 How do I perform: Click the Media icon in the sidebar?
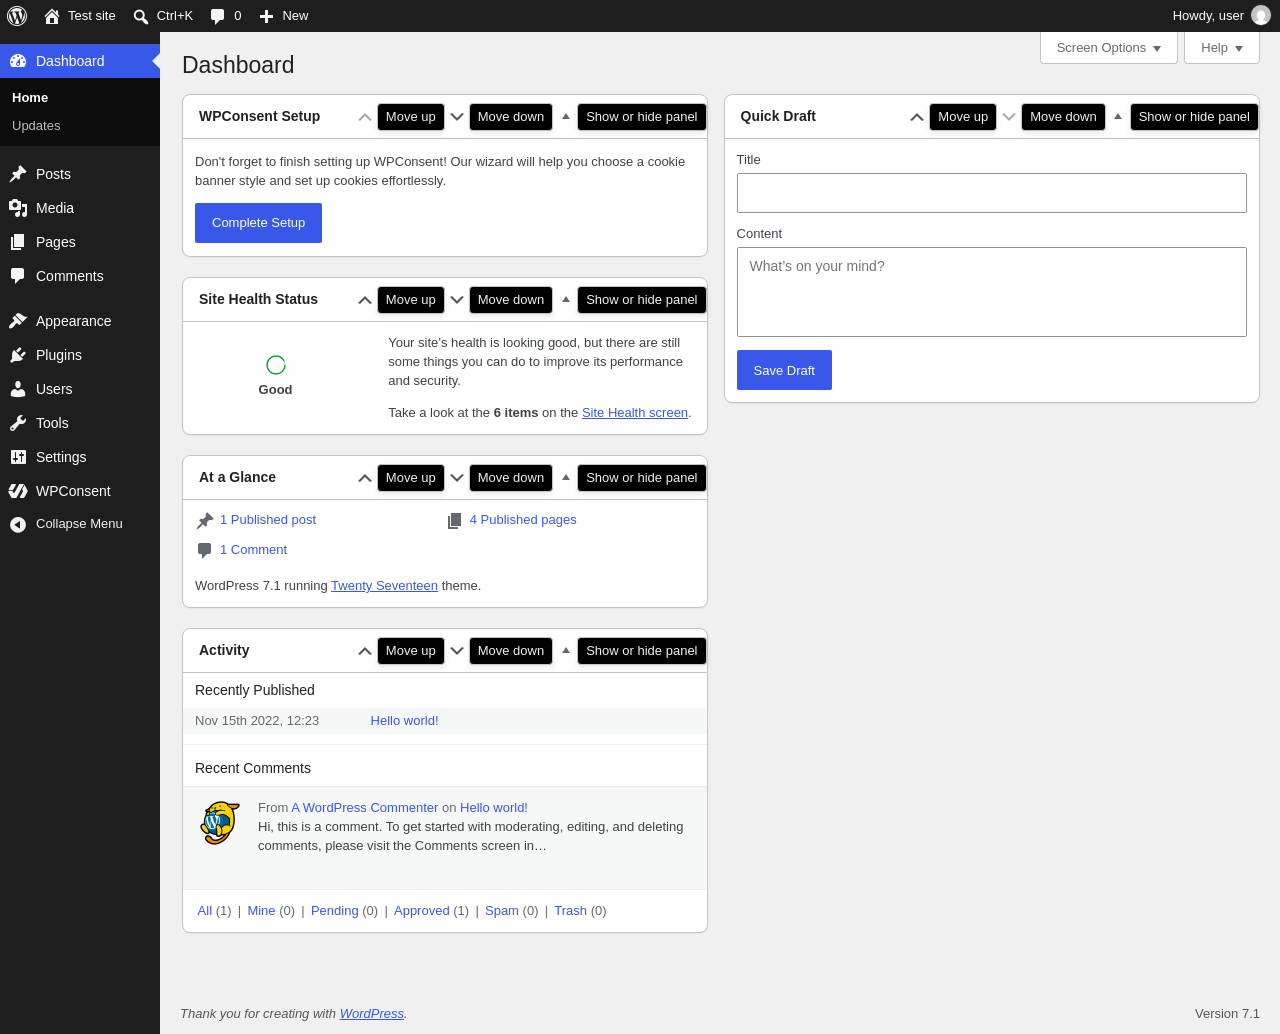[18, 208]
